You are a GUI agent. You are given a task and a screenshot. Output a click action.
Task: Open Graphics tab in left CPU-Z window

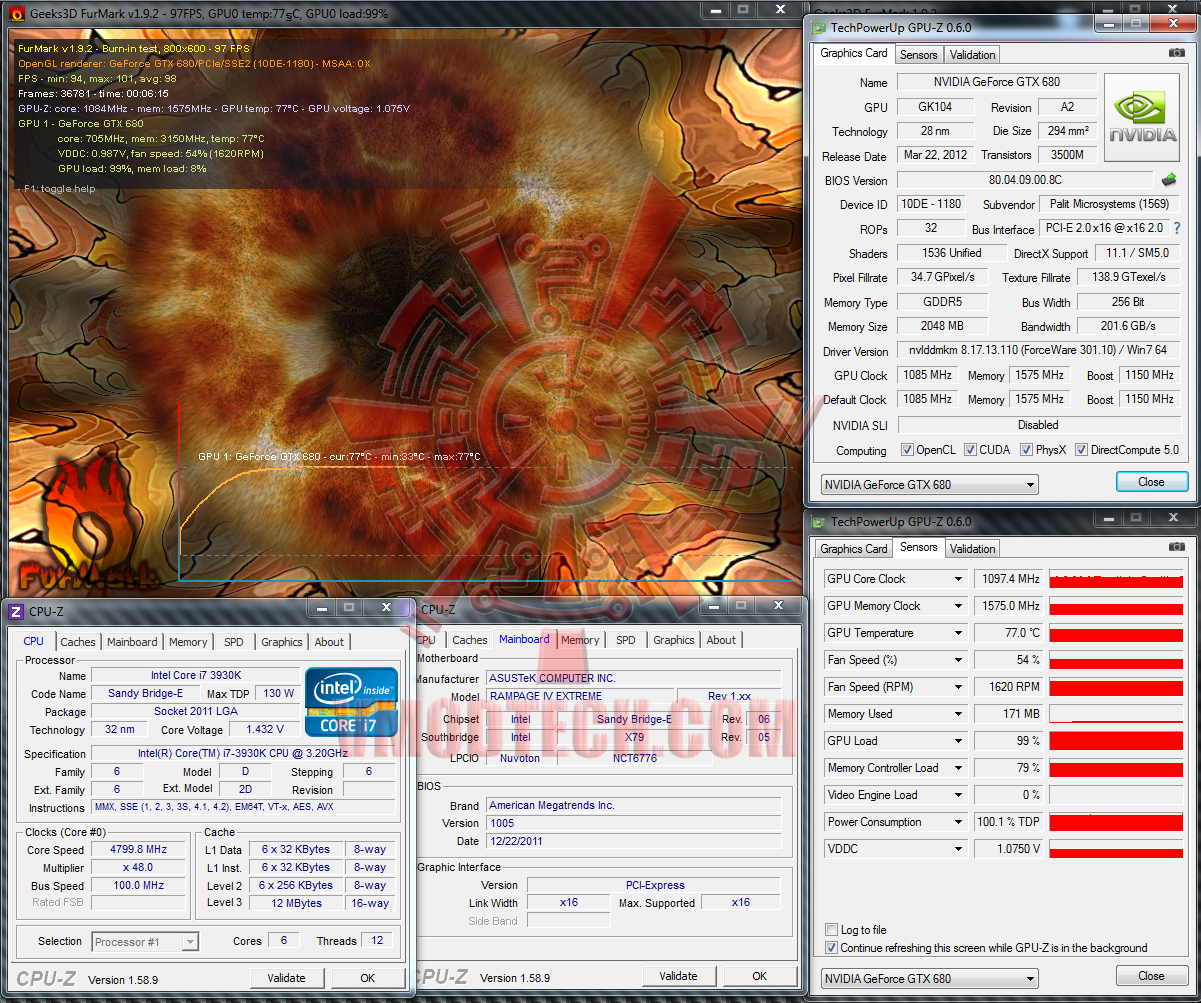tap(282, 642)
